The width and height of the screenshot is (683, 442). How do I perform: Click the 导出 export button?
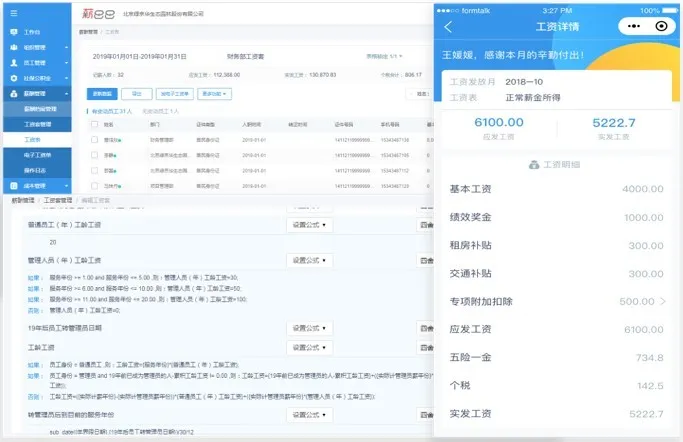135,94
